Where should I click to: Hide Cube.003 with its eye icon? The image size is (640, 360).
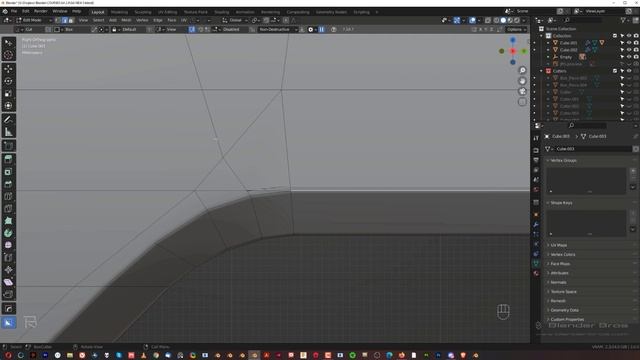click(629, 43)
